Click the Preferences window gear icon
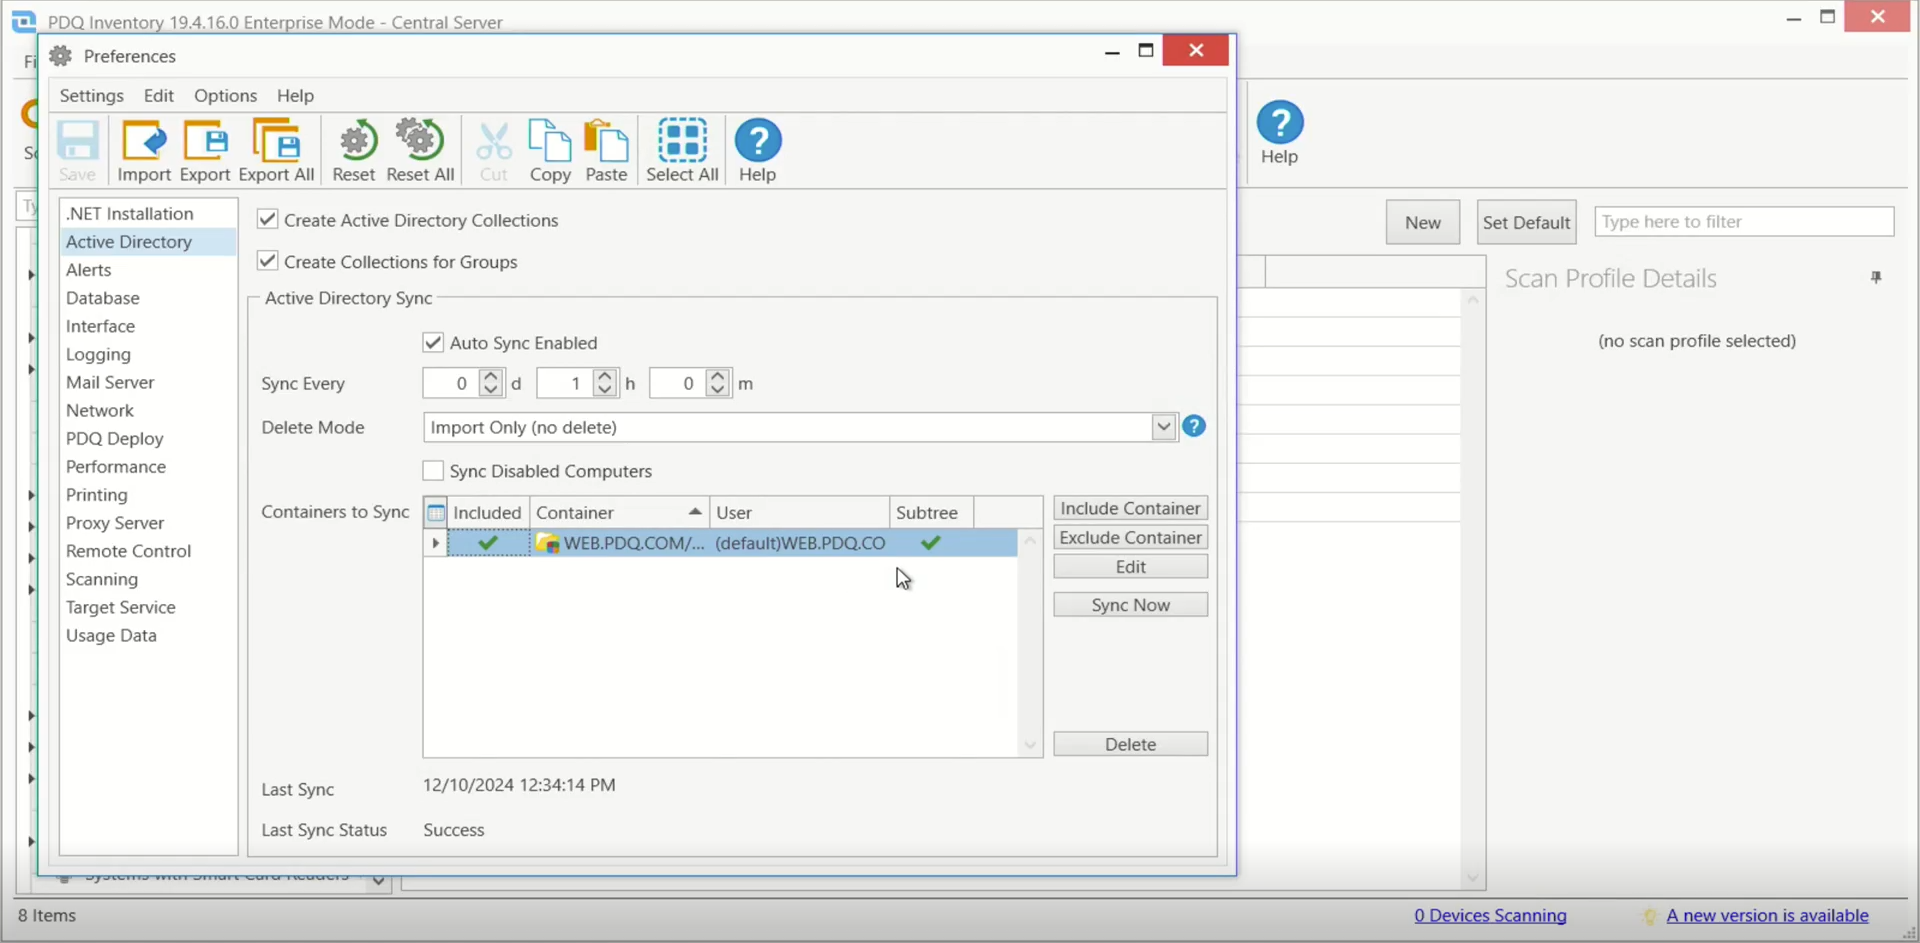The width and height of the screenshot is (1920, 943). point(61,56)
